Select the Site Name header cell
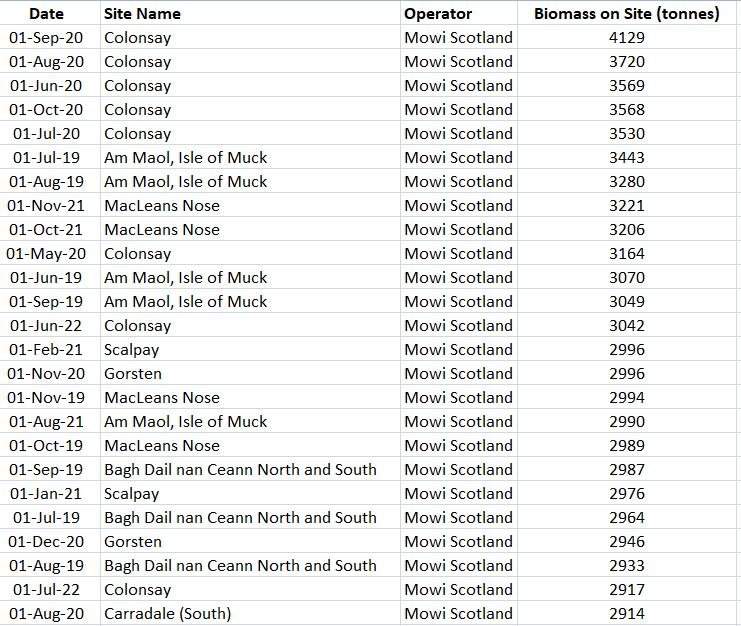Image resolution: width=741 pixels, height=626 pixels. [142, 14]
